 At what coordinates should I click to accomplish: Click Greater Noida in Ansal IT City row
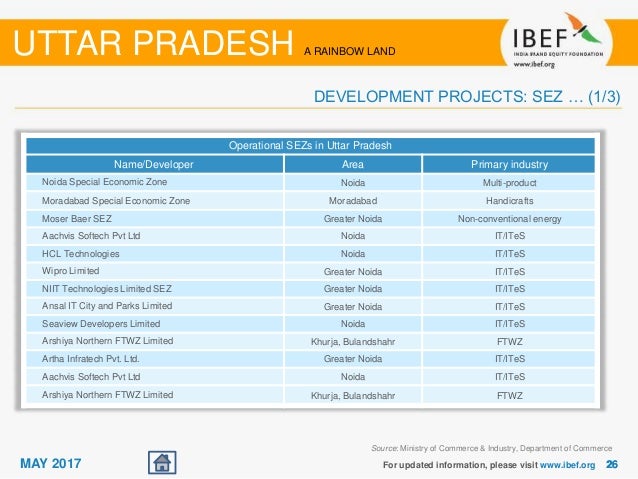[x=353, y=306]
